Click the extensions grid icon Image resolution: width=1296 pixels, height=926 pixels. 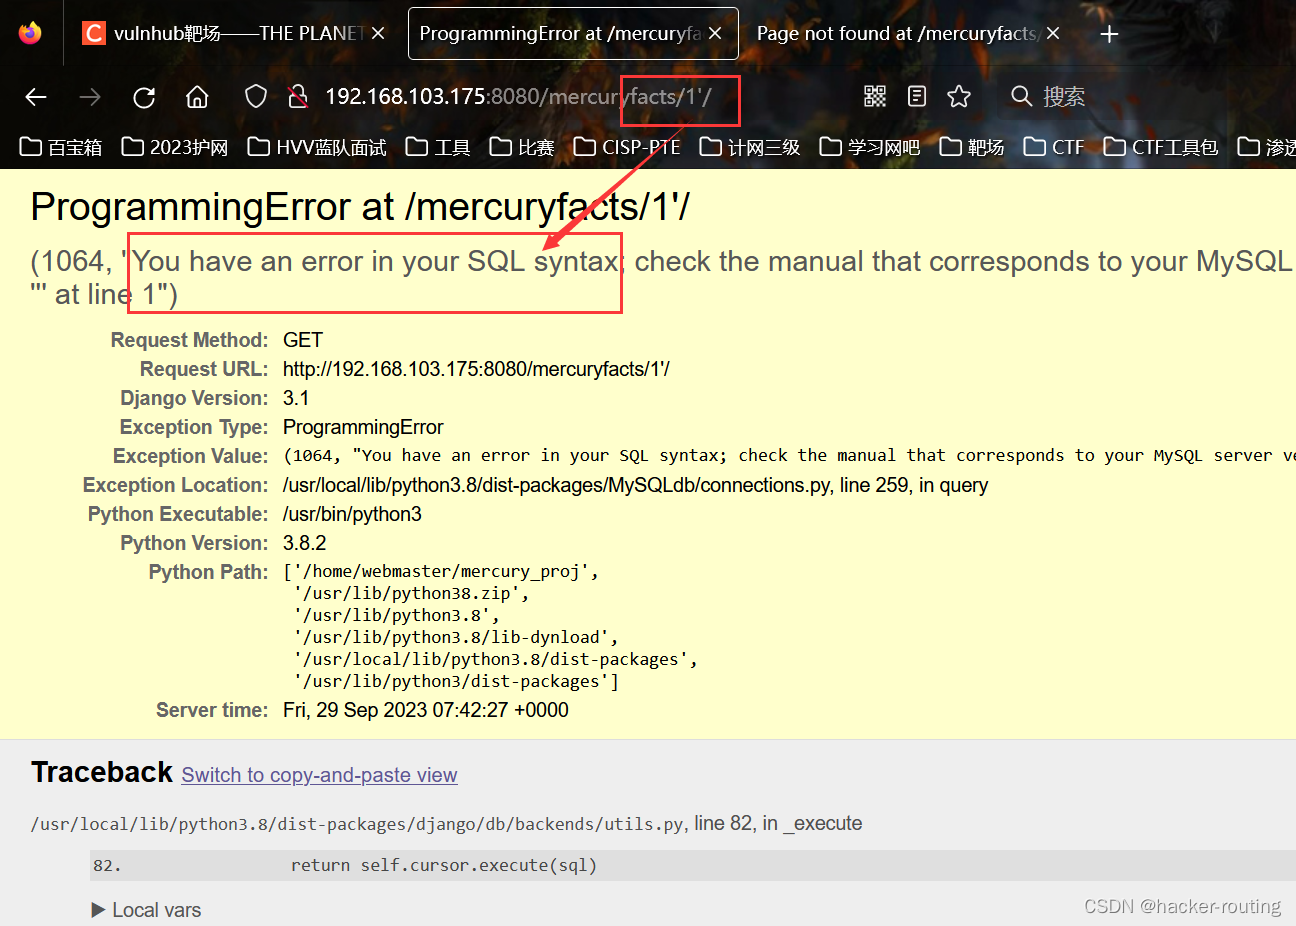click(874, 96)
